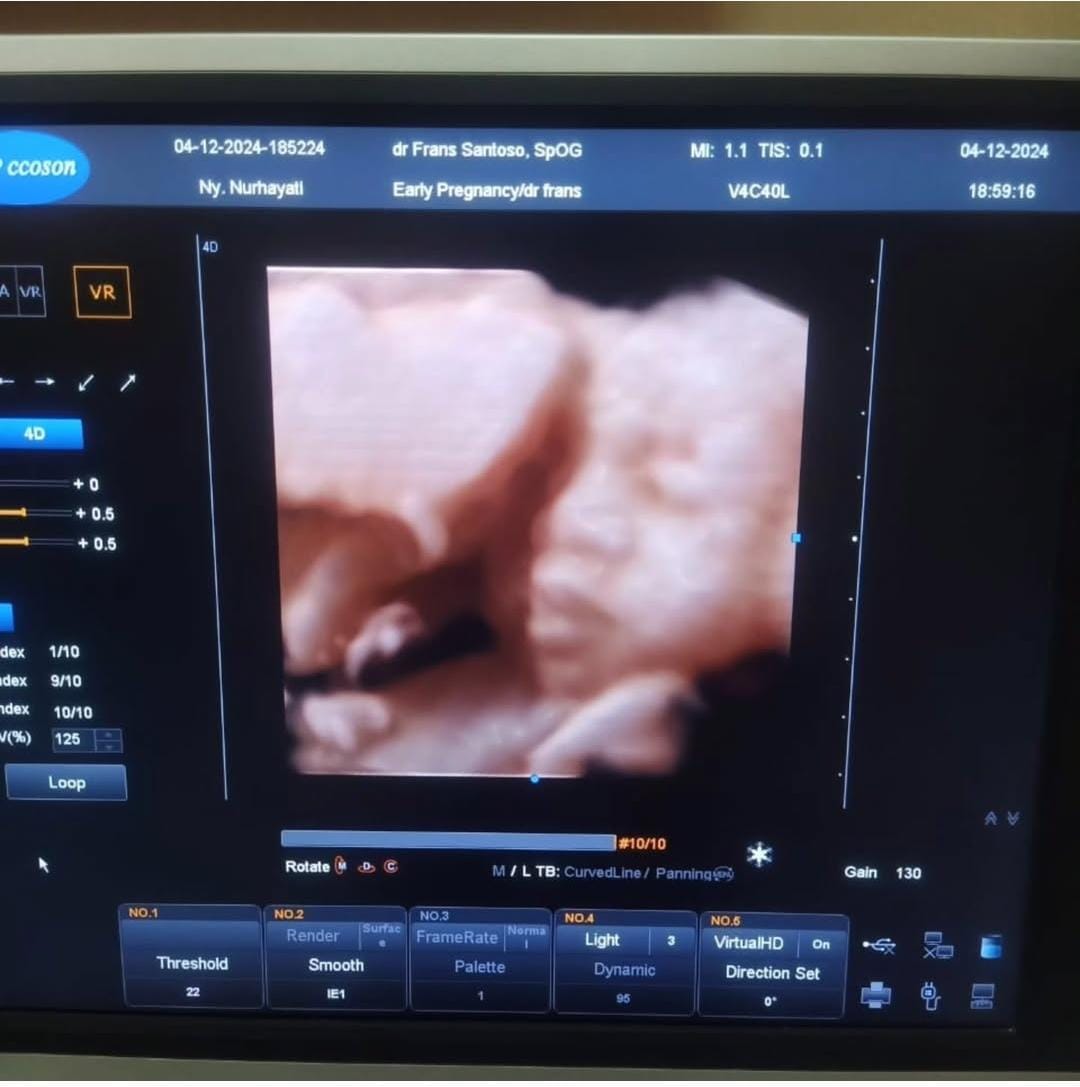Select the blue 4D mode tab
The image size is (1080, 1087).
(35, 434)
